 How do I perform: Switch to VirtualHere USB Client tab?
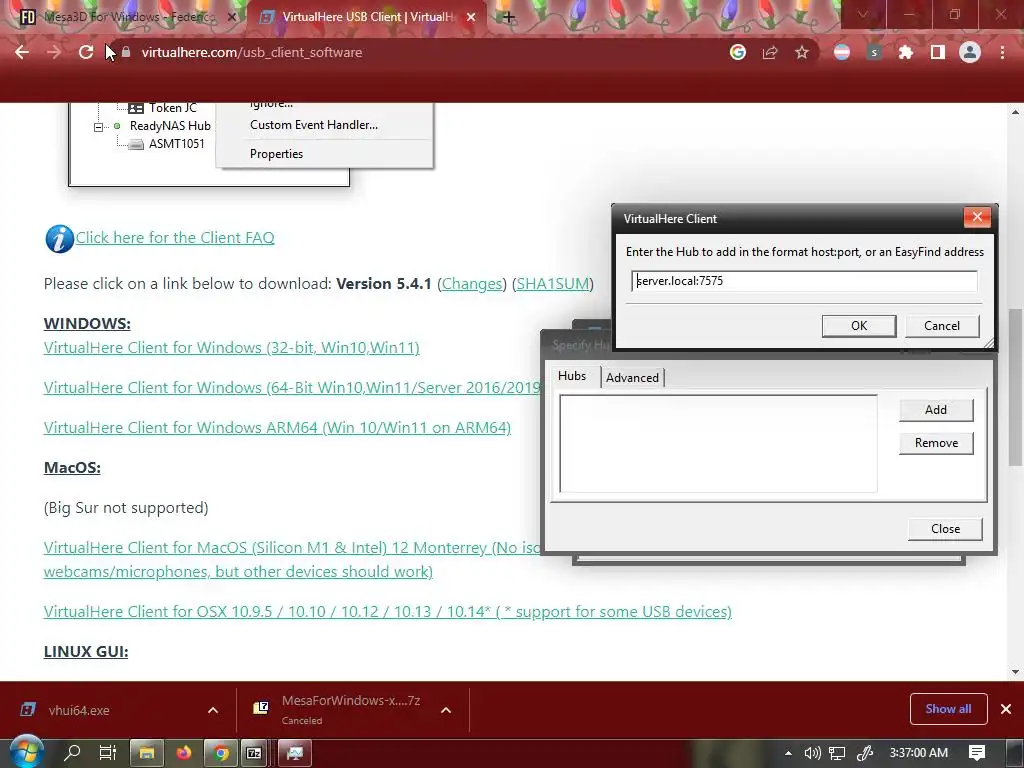point(366,17)
